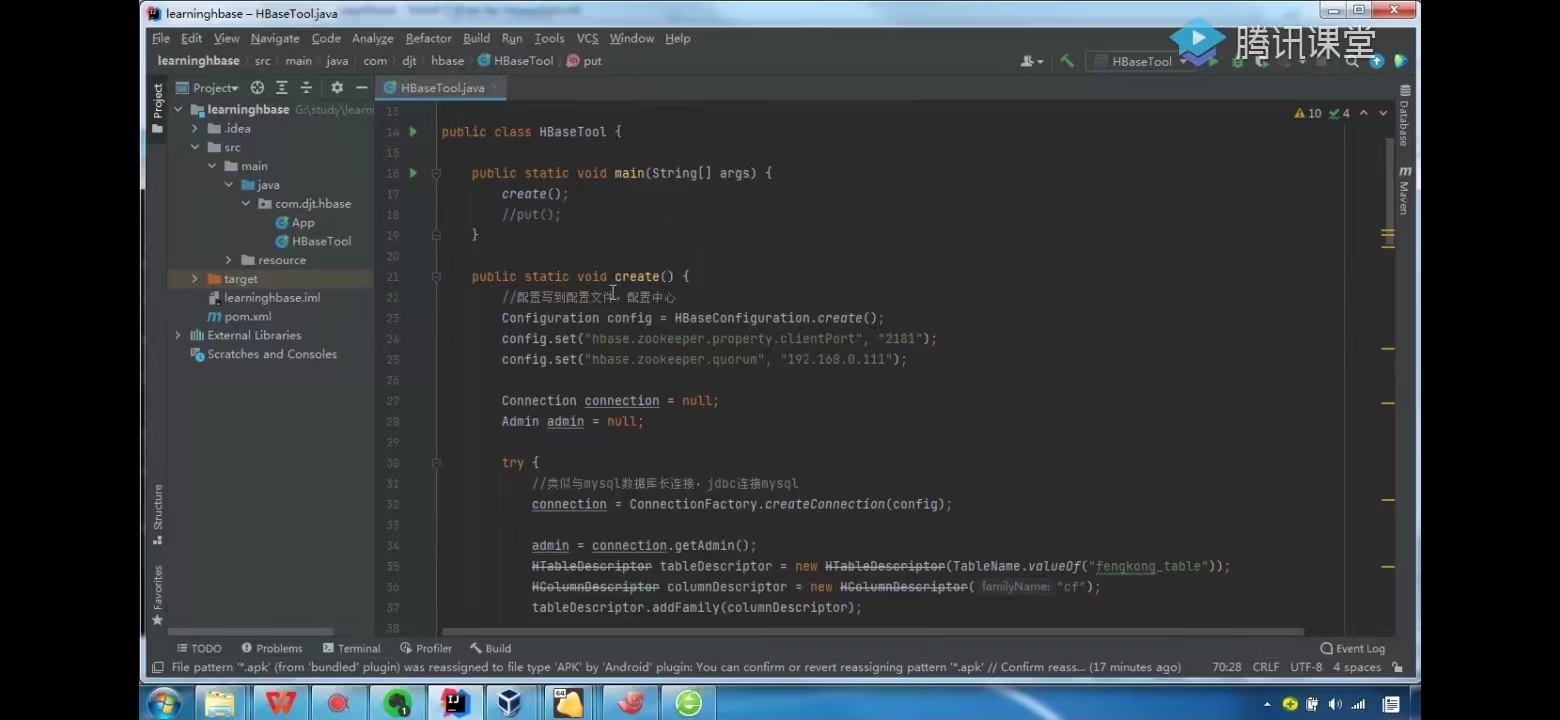Click the blue update arrow icon
This screenshot has width=1560, height=720.
coord(1377,61)
